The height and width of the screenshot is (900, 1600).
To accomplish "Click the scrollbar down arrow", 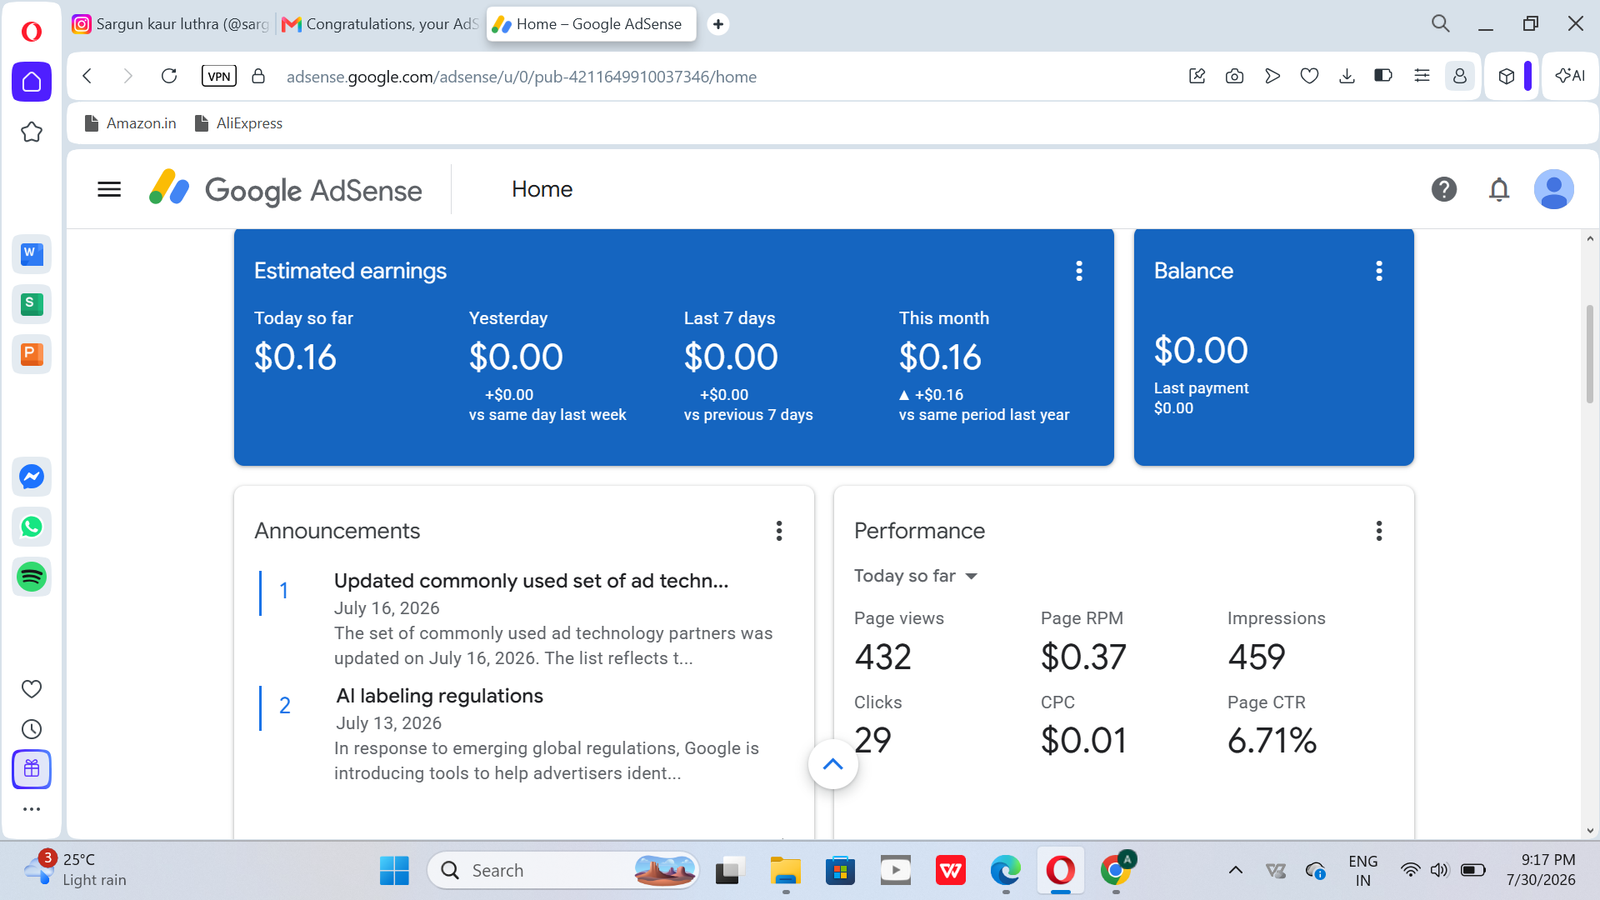I will tap(1590, 831).
